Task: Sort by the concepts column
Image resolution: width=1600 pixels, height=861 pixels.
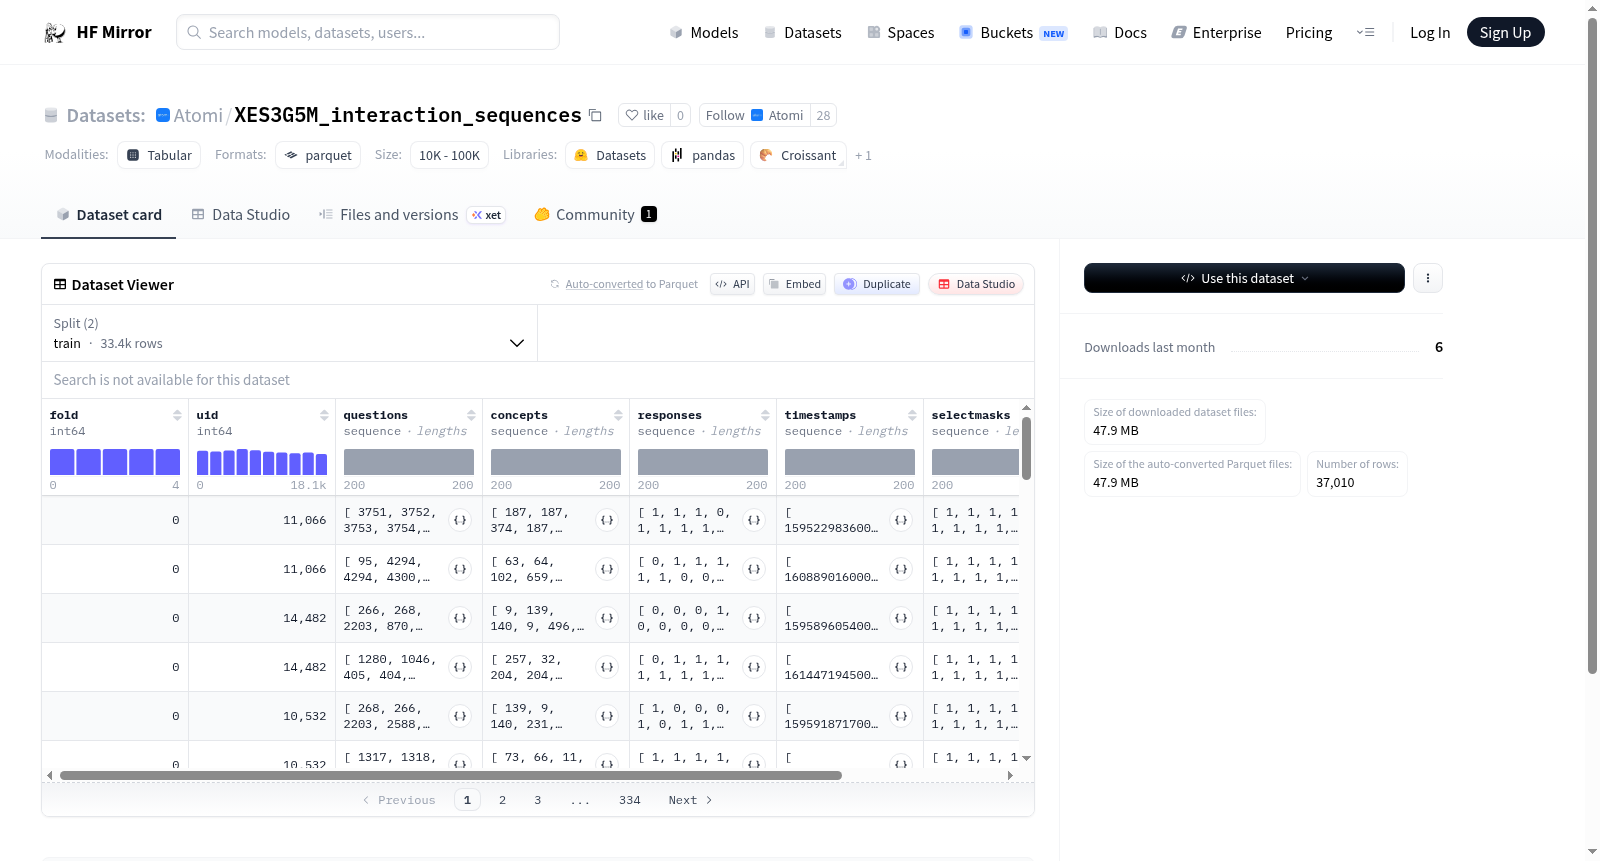Action: tap(618, 415)
